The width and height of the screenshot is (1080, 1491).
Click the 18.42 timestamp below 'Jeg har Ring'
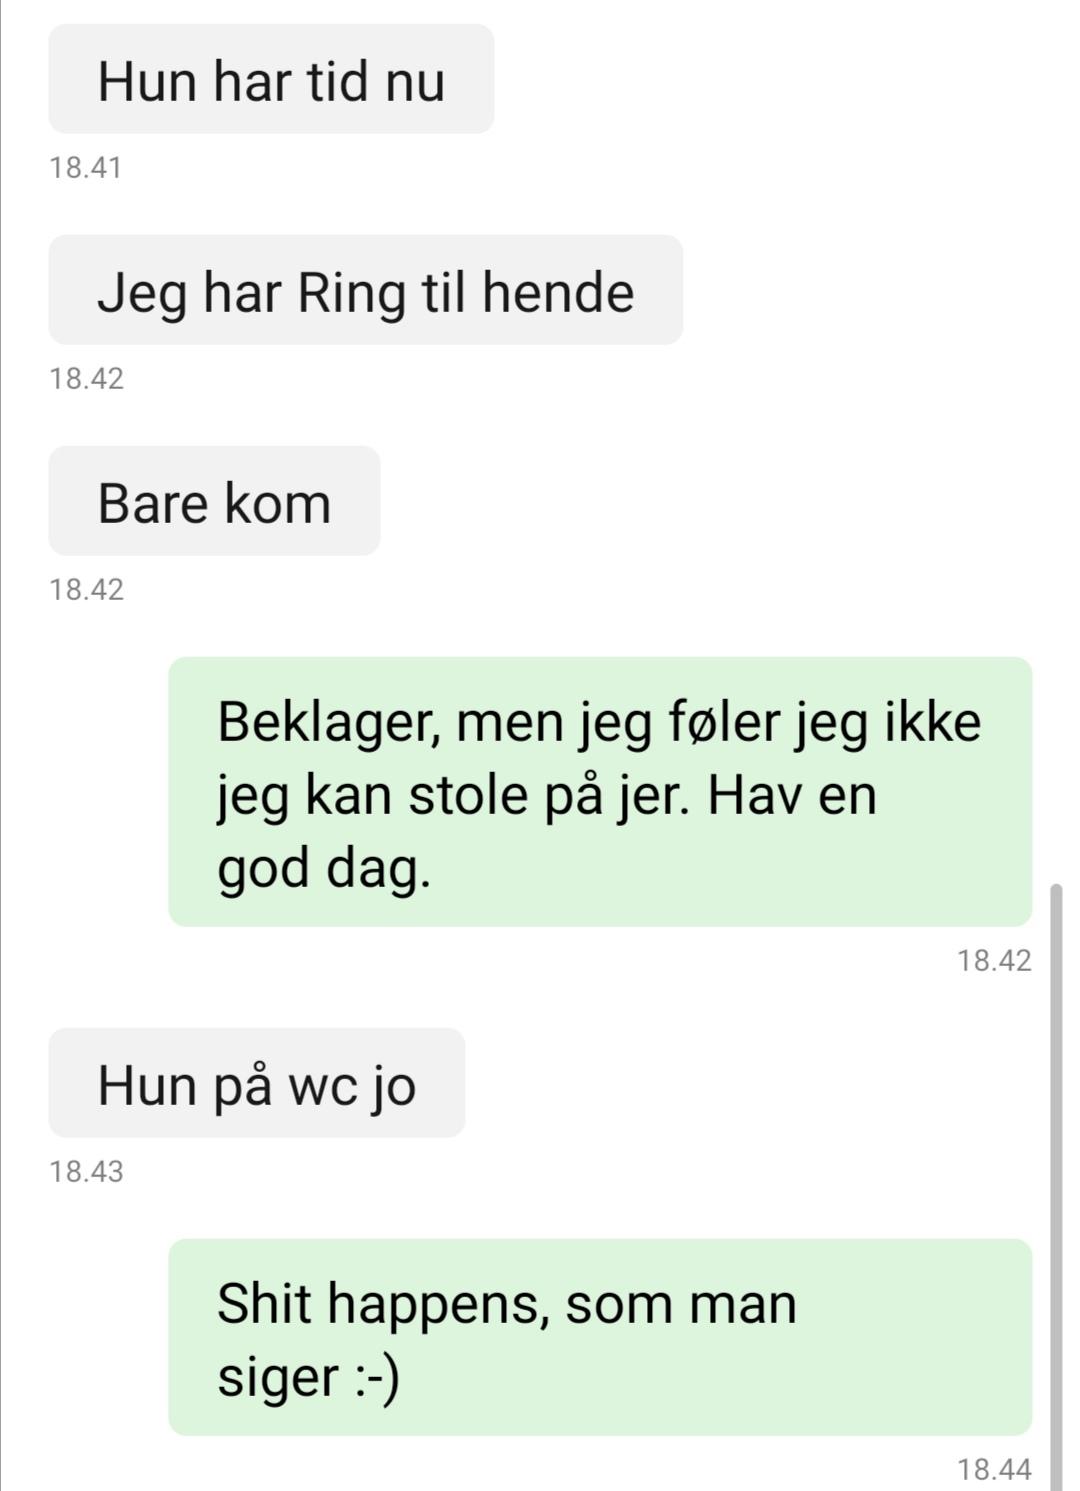(87, 378)
